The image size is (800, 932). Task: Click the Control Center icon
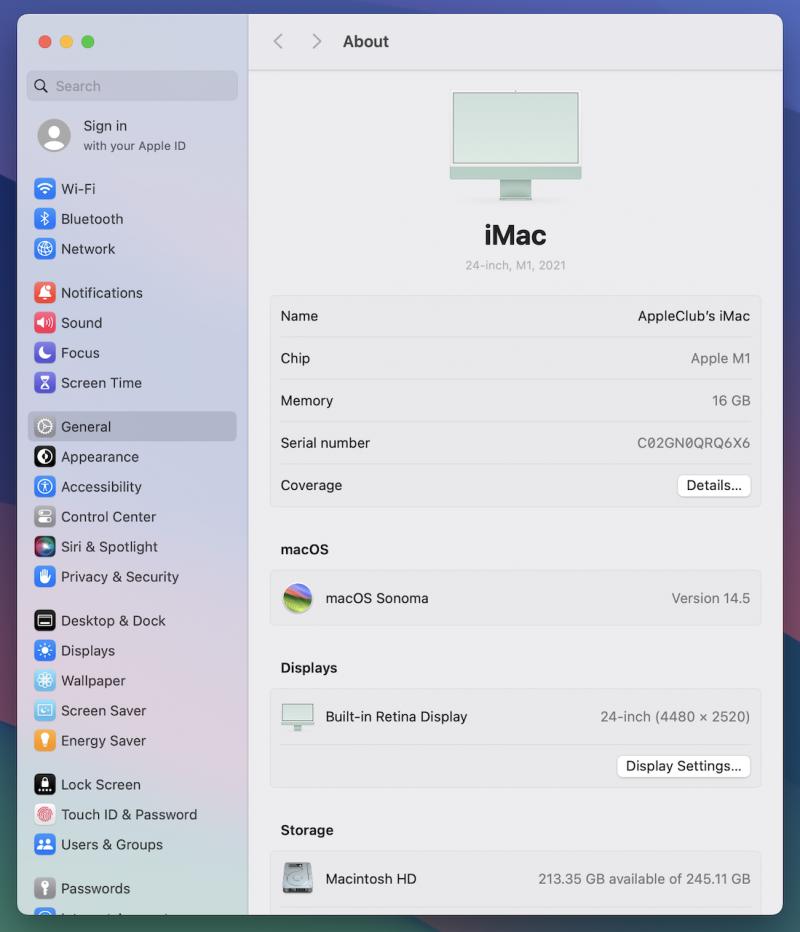pos(45,517)
